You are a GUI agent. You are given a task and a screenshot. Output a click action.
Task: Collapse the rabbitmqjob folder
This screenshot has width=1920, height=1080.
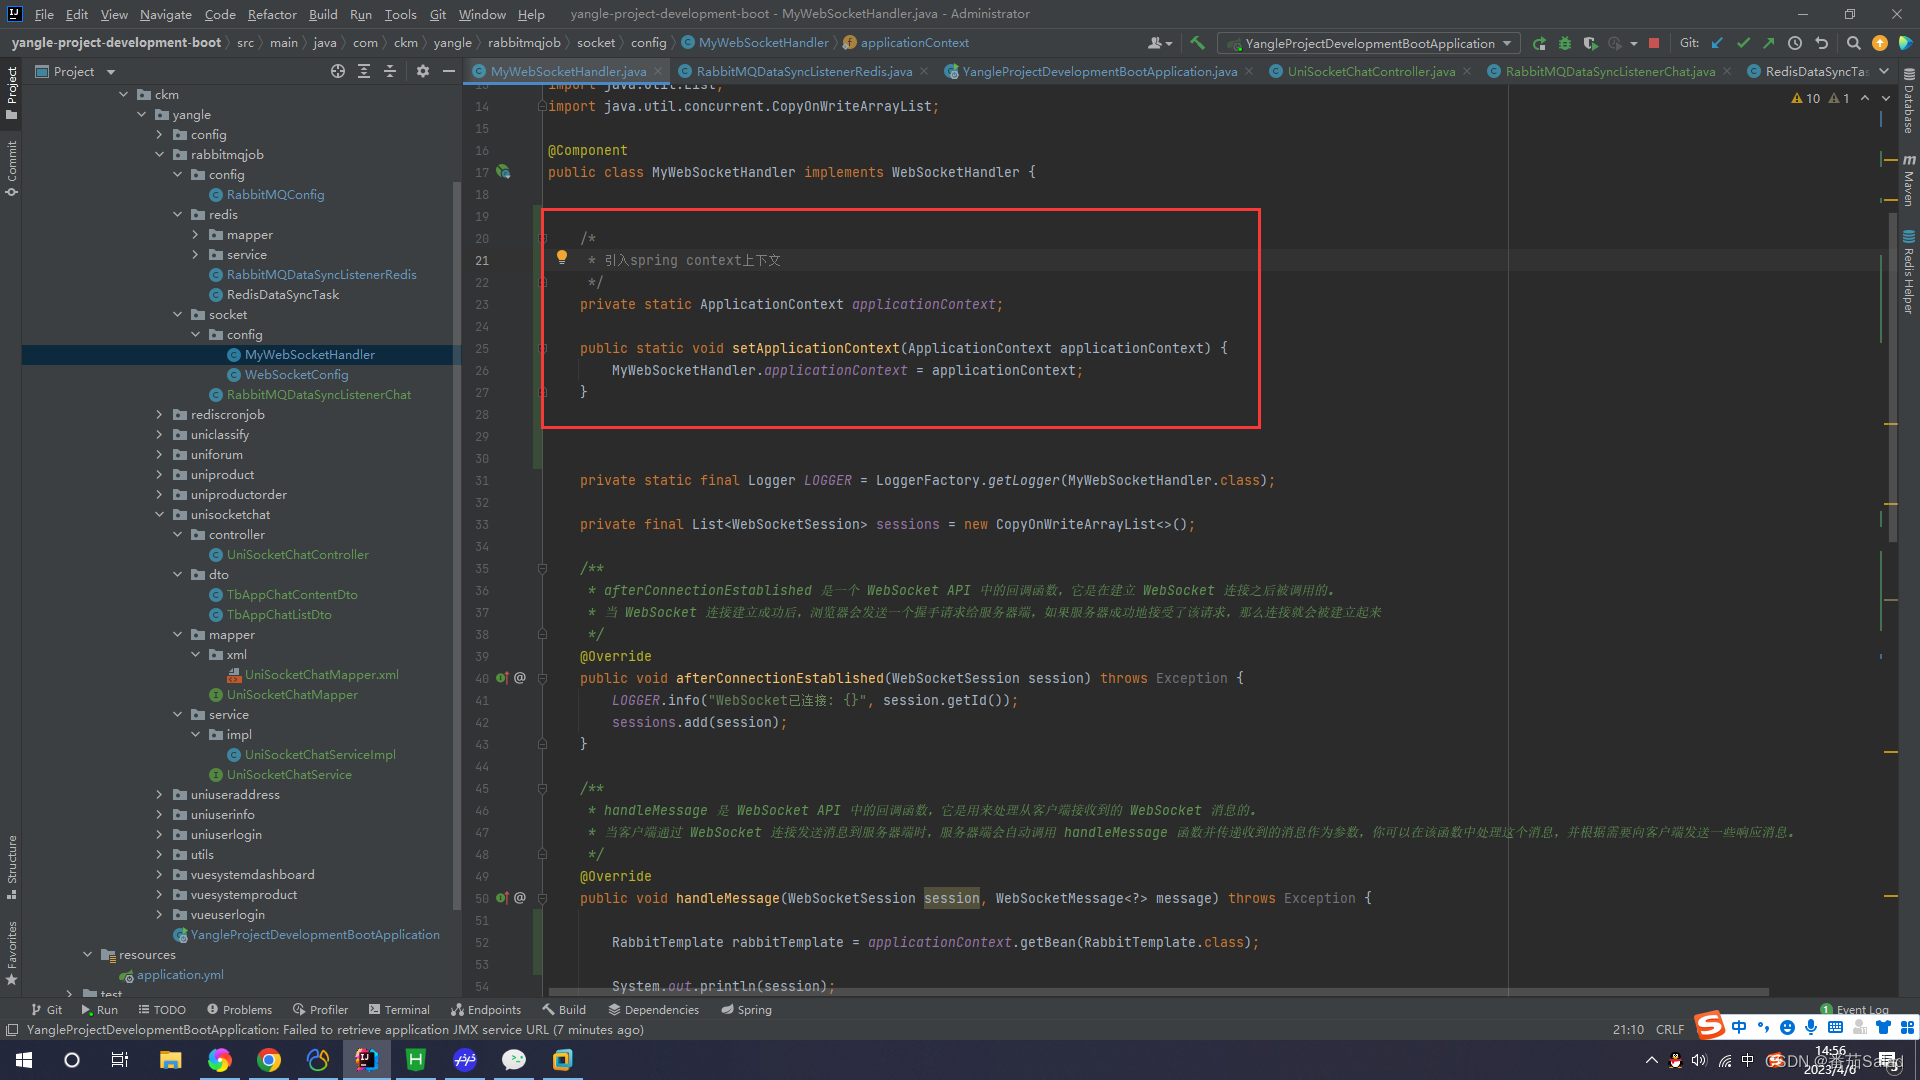(x=160, y=155)
